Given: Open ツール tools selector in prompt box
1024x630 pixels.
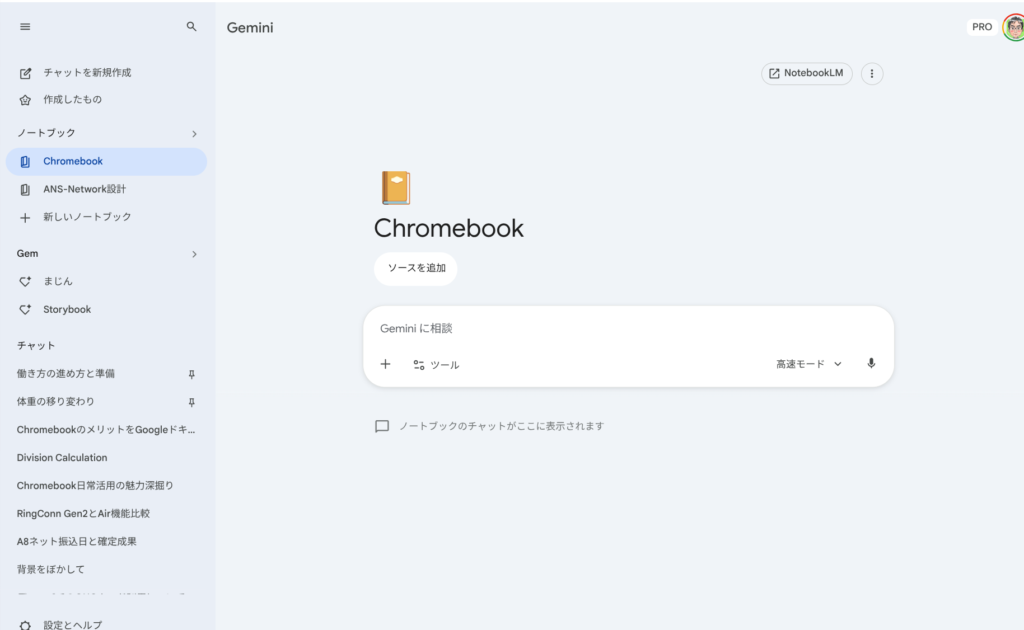Looking at the screenshot, I should (436, 365).
